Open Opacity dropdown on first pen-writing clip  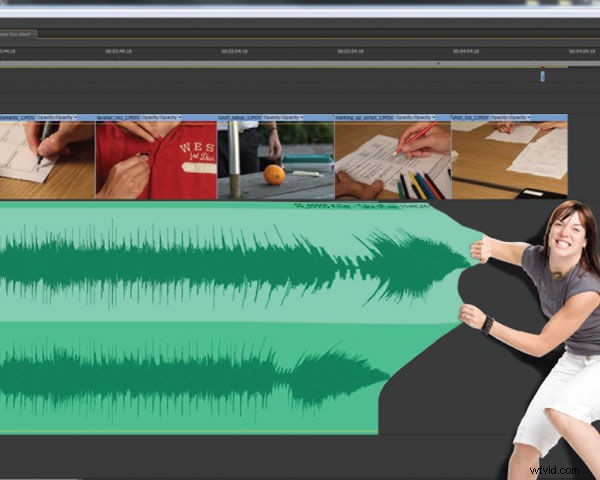(x=57, y=118)
